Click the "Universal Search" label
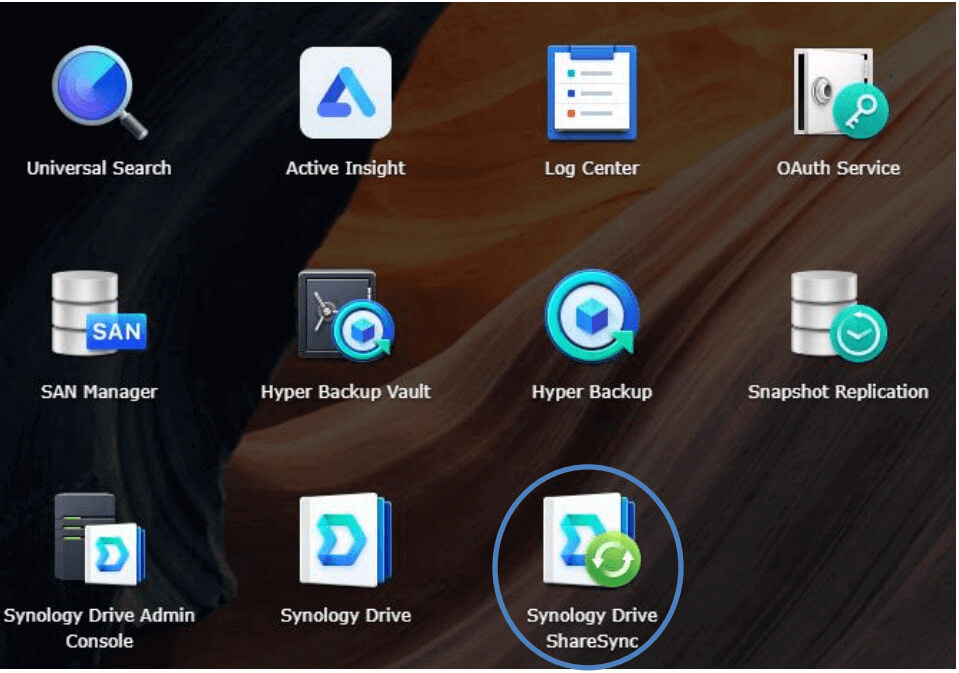 click(99, 168)
